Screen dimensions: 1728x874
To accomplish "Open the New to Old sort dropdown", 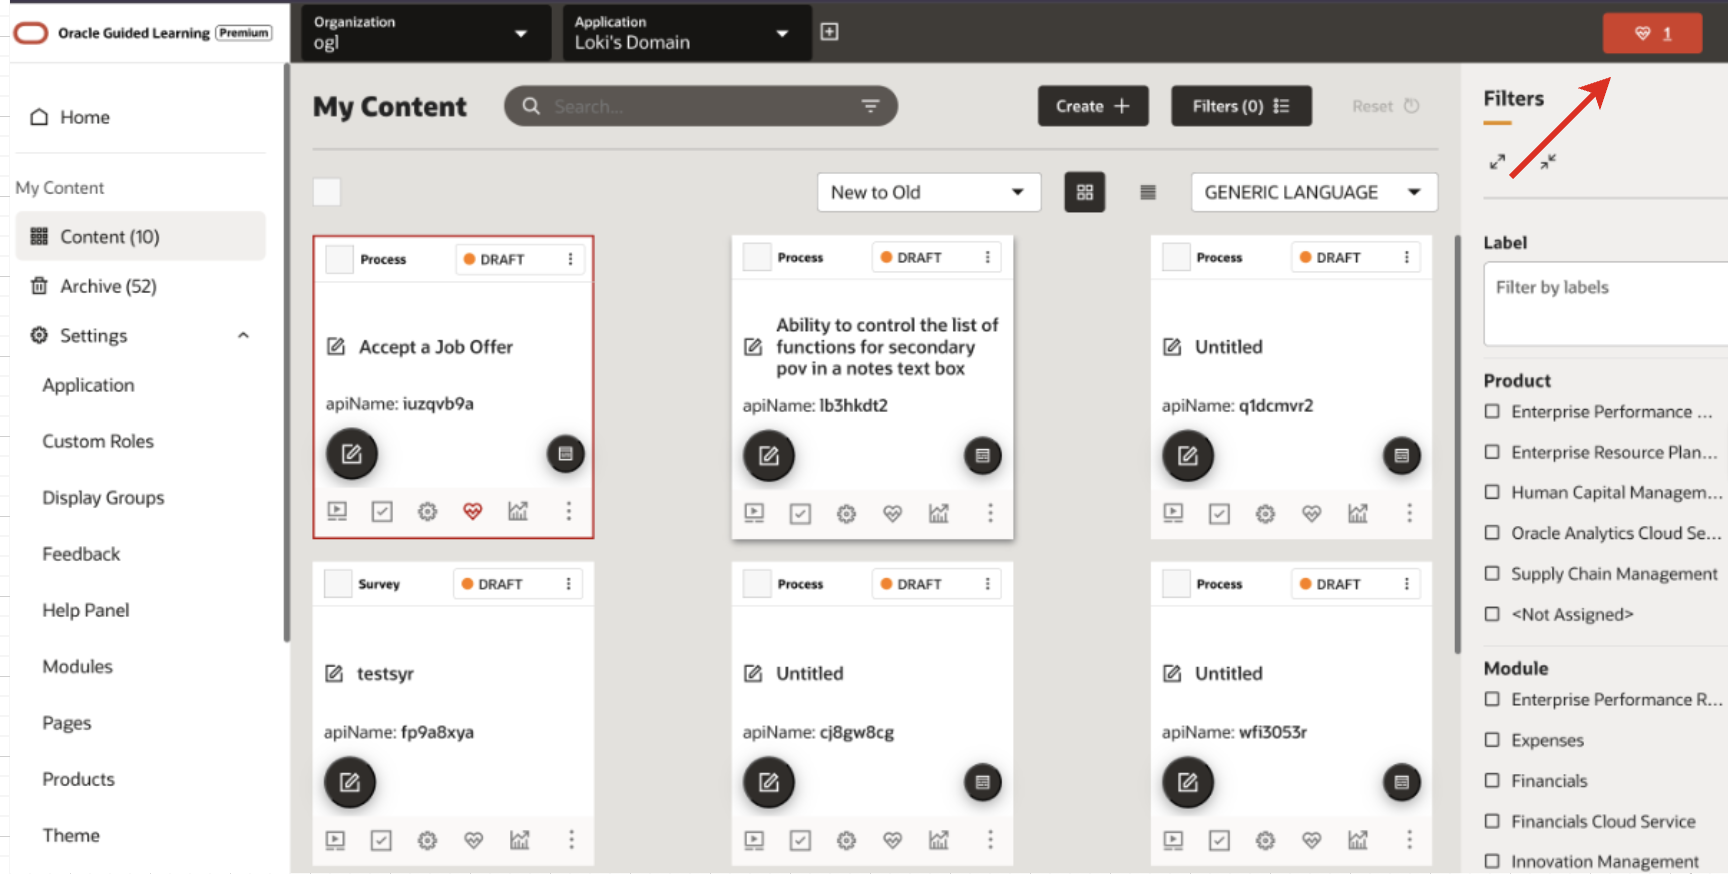I will click(929, 192).
